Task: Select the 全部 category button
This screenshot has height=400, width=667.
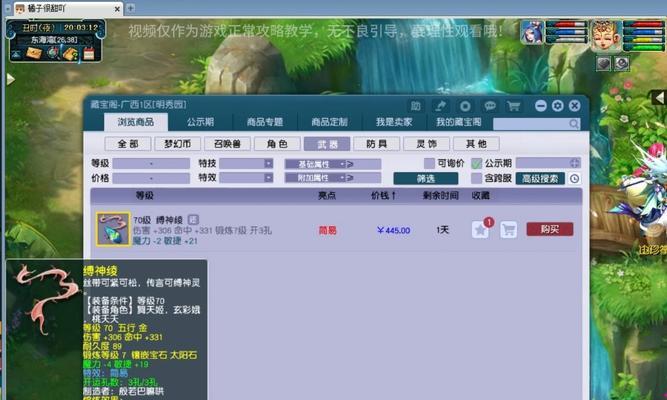Action: pyautogui.click(x=128, y=144)
